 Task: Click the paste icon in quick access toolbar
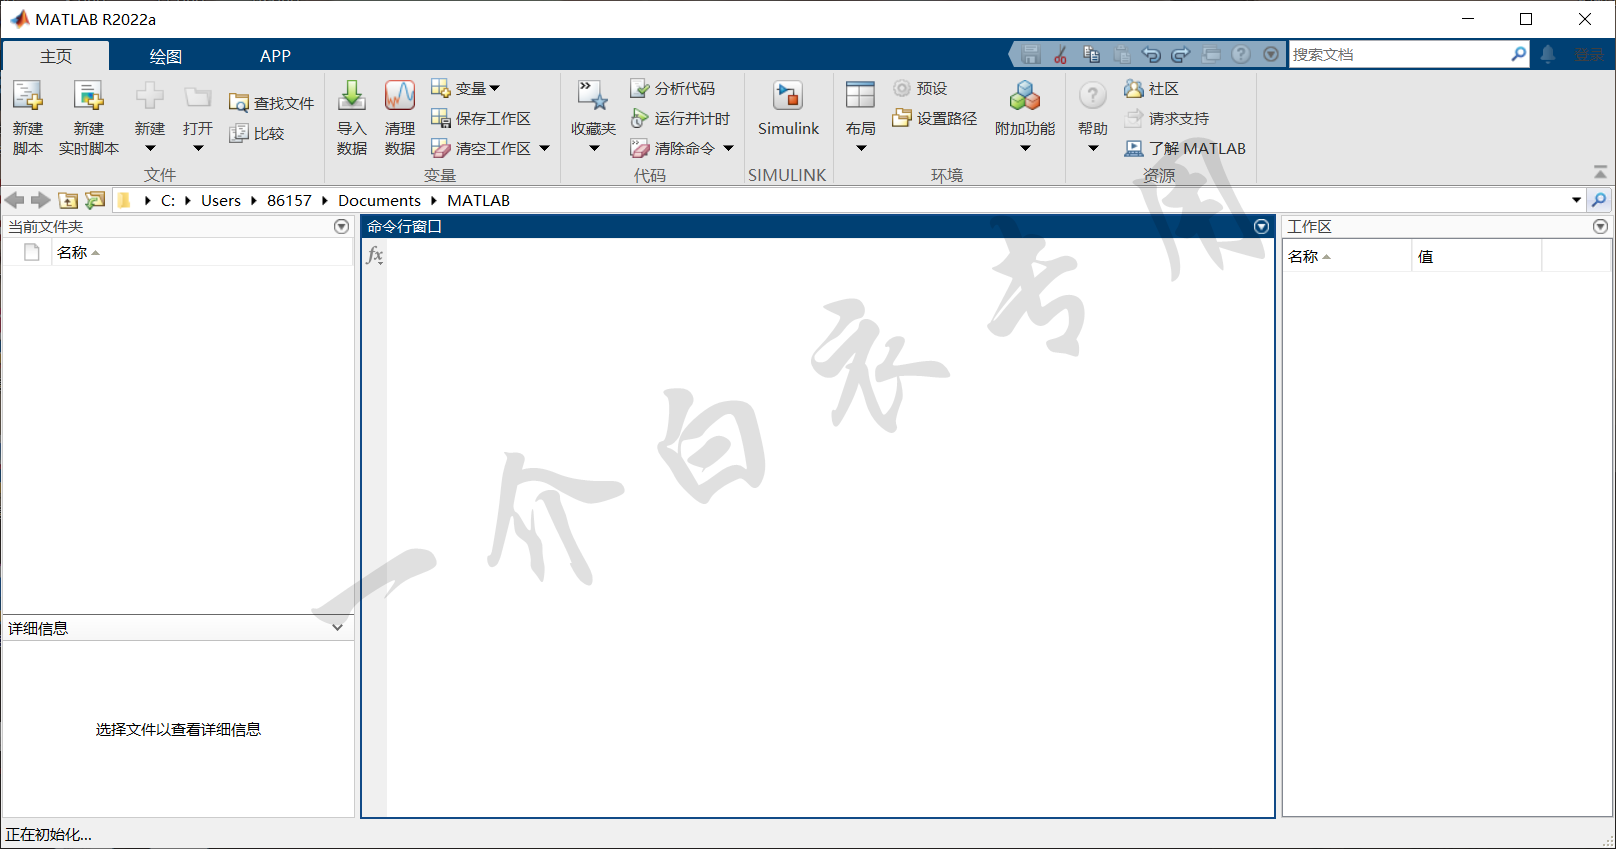pyautogui.click(x=1121, y=54)
